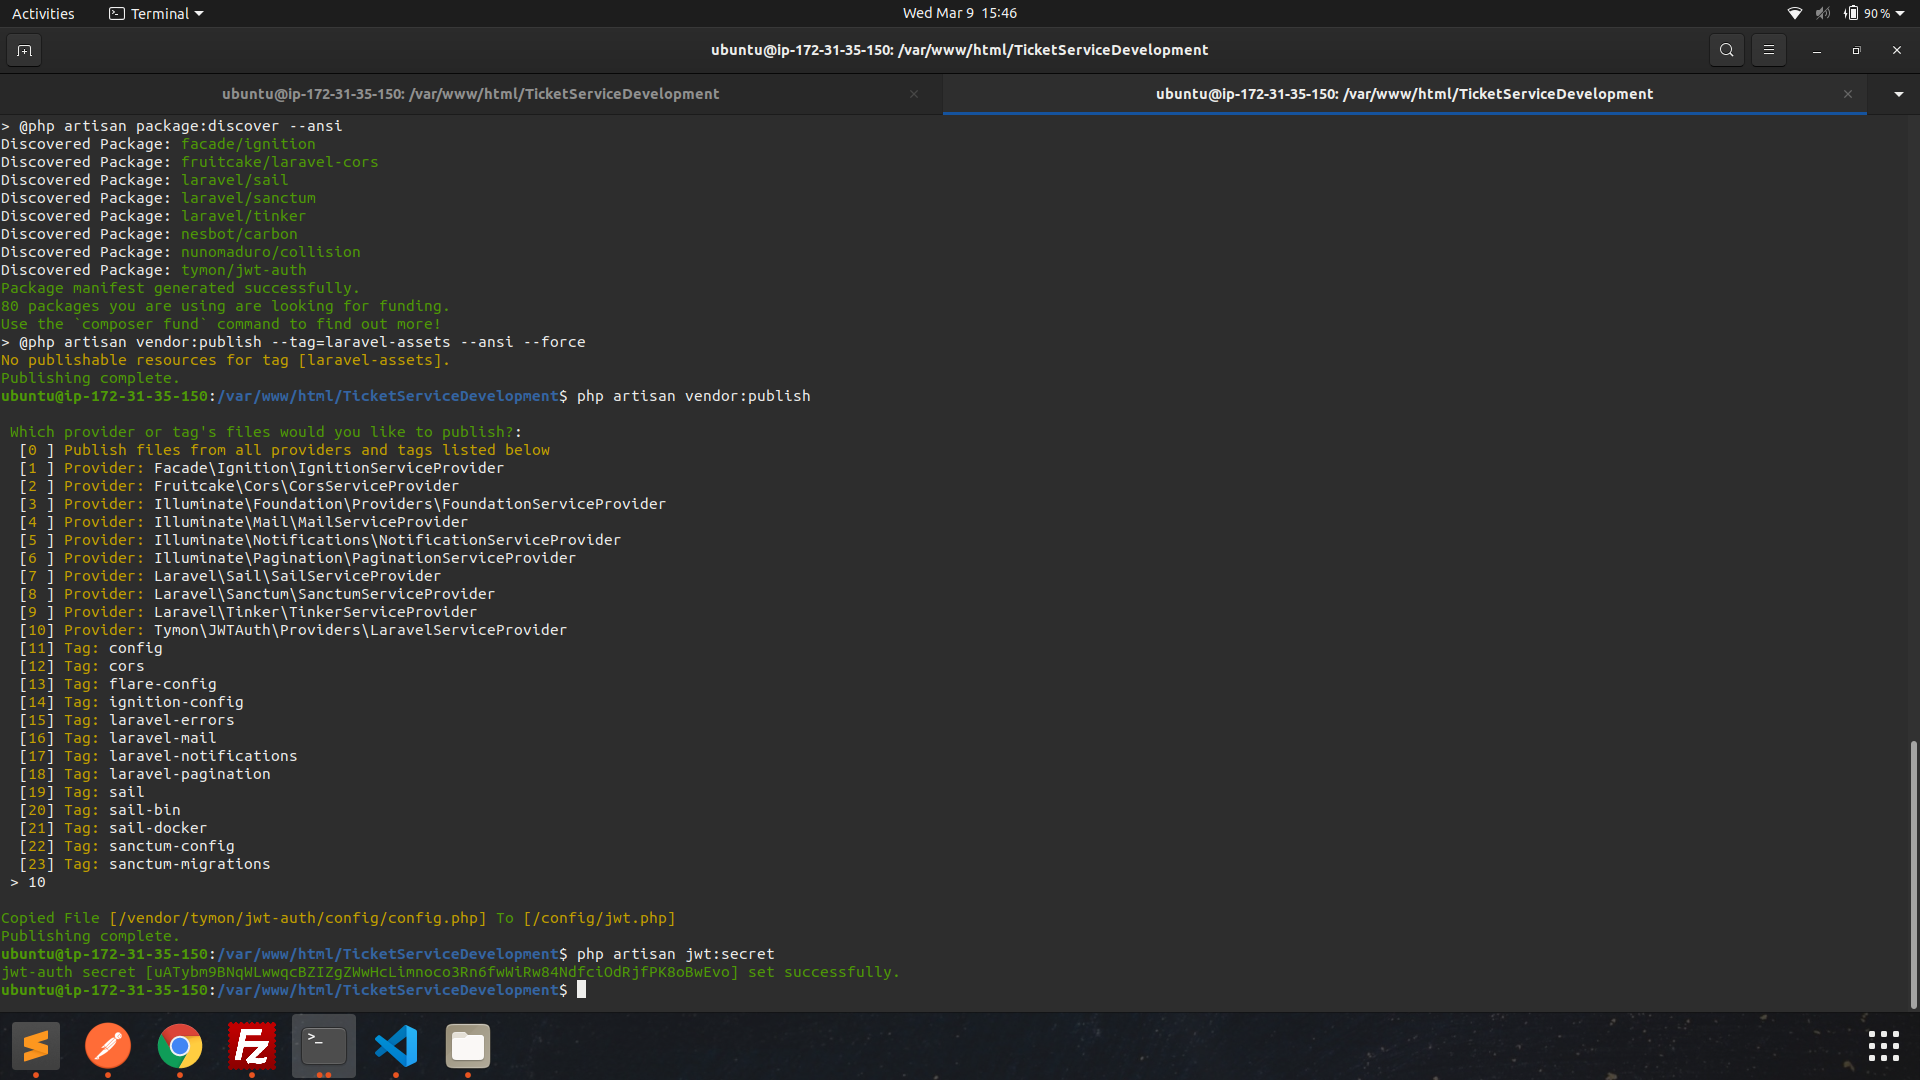Focus Terminal from the dock
Image resolution: width=1920 pixels, height=1080 pixels.
324,1046
